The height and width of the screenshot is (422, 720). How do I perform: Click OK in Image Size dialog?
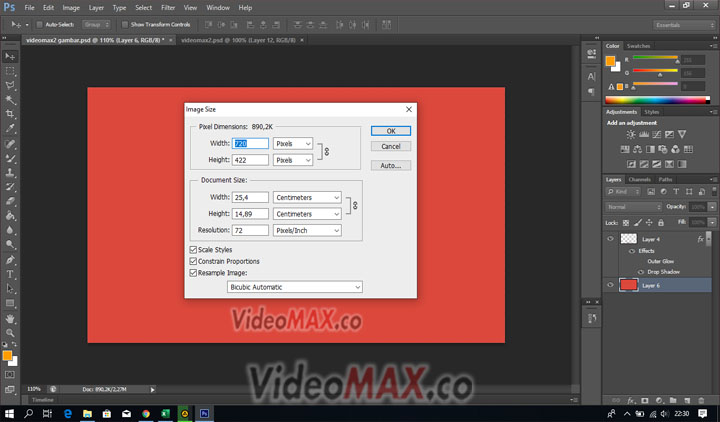click(391, 131)
